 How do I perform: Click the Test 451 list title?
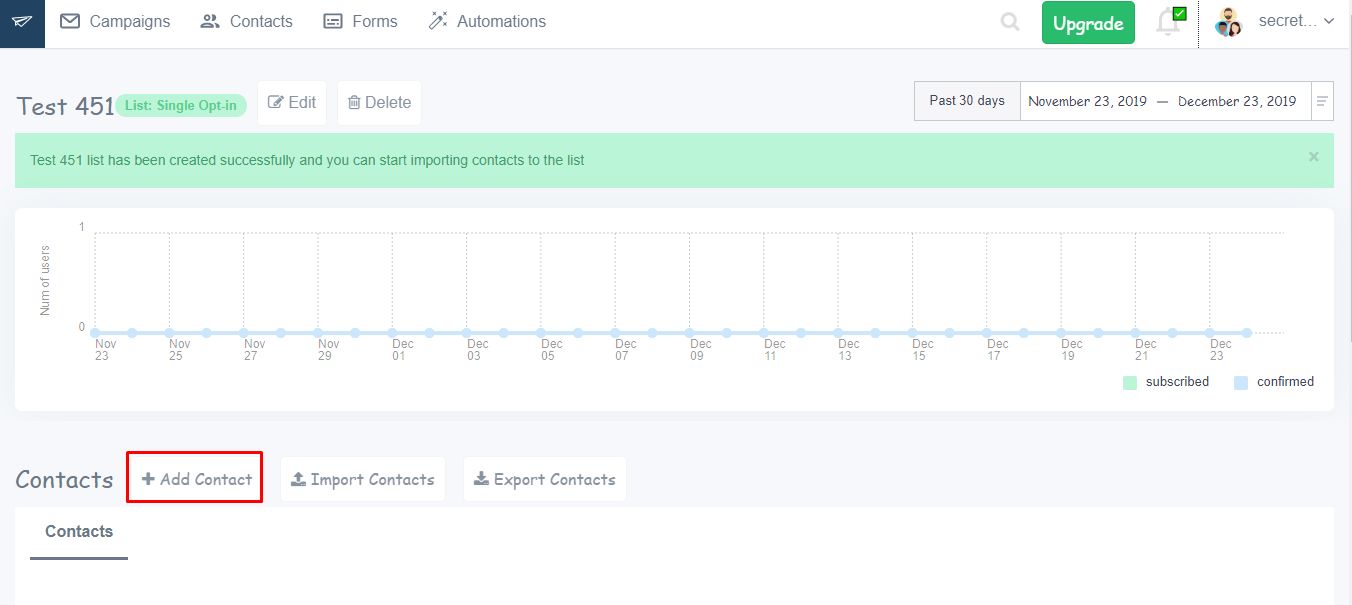pyautogui.click(x=65, y=106)
